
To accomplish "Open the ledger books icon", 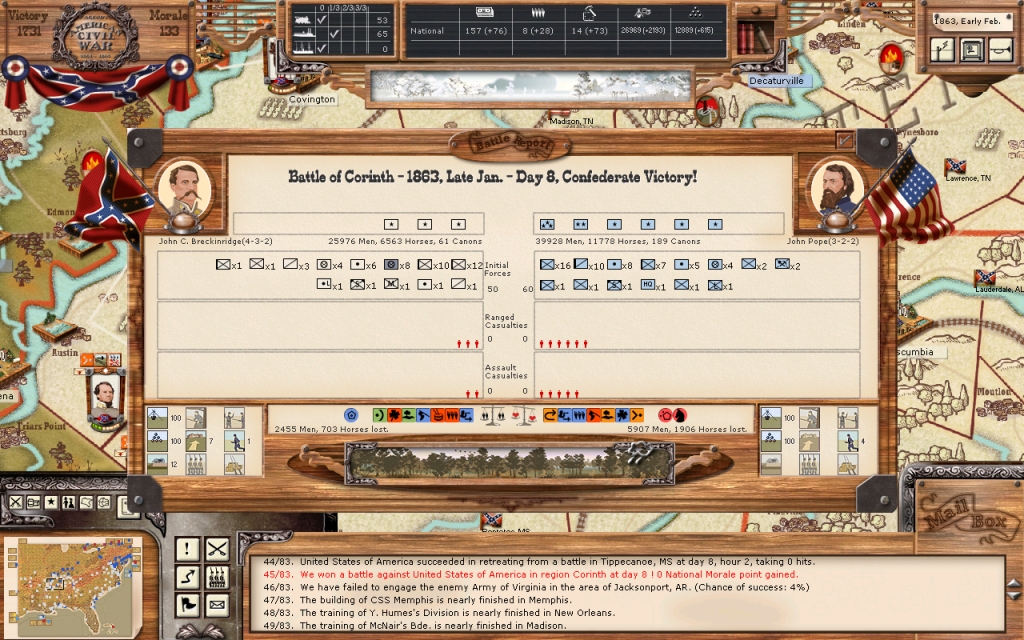I will tap(753, 37).
